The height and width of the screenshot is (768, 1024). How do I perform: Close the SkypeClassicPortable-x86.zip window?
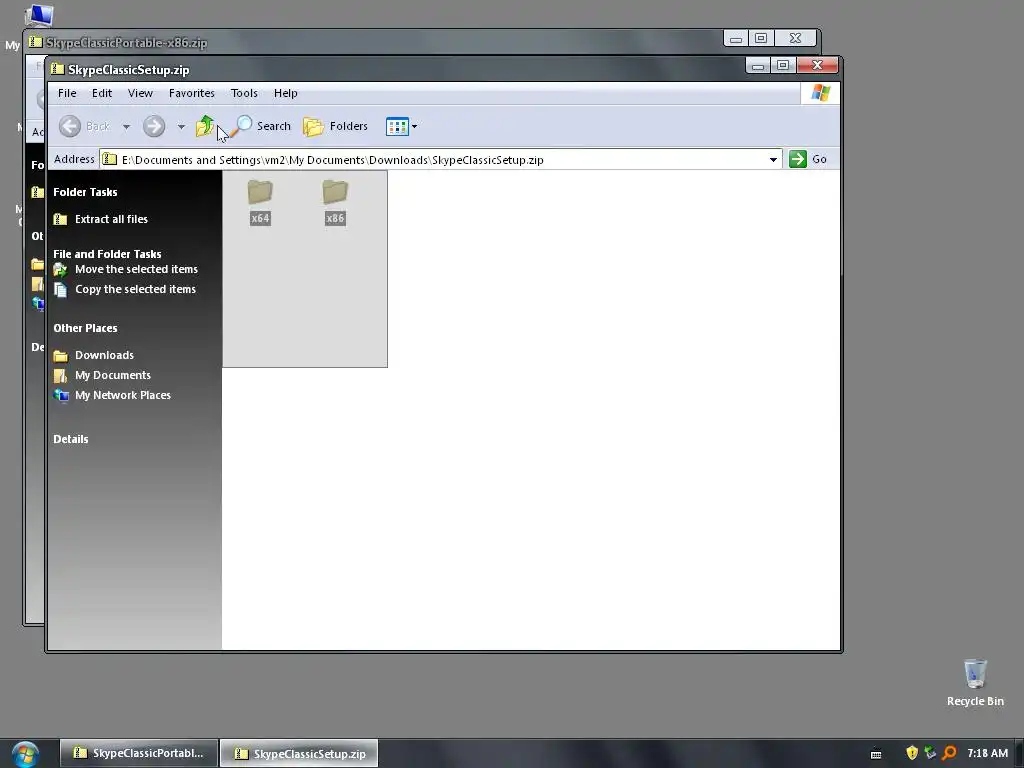coord(795,39)
